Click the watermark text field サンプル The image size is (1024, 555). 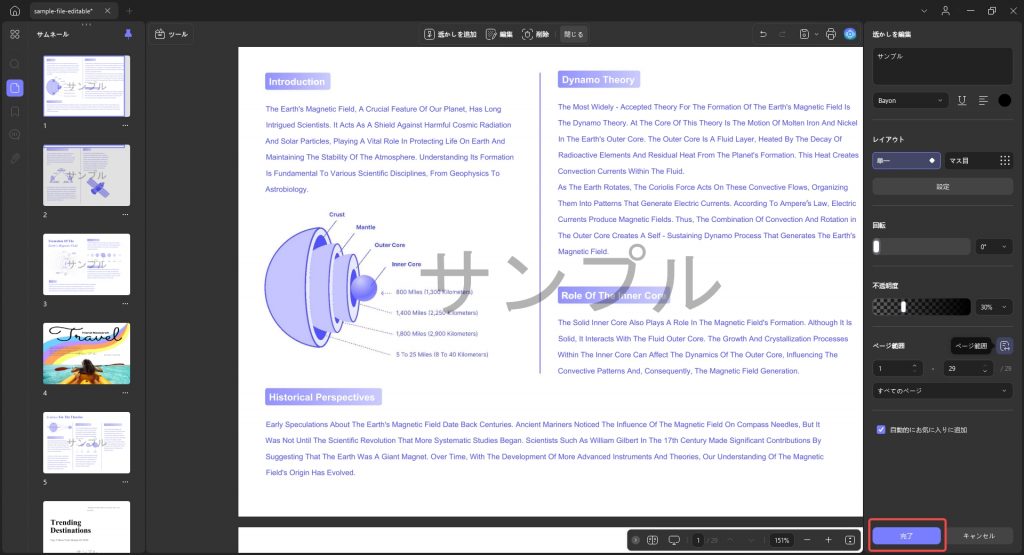click(942, 65)
